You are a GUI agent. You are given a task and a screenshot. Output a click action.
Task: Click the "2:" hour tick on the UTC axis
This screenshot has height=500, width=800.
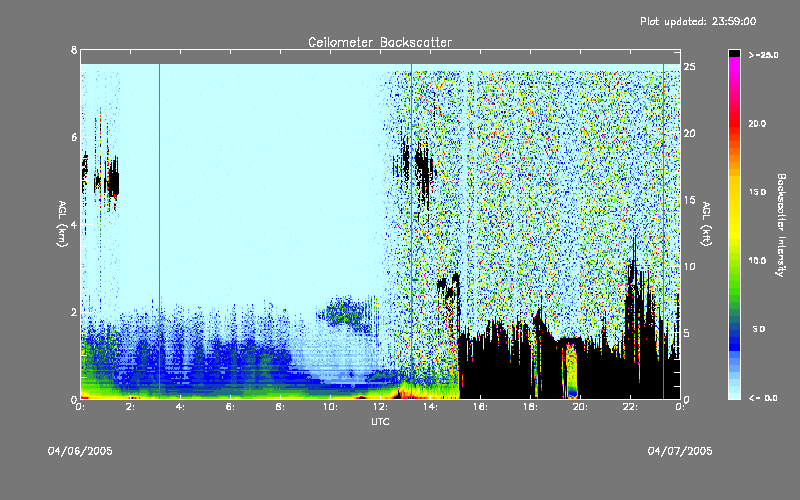130,407
